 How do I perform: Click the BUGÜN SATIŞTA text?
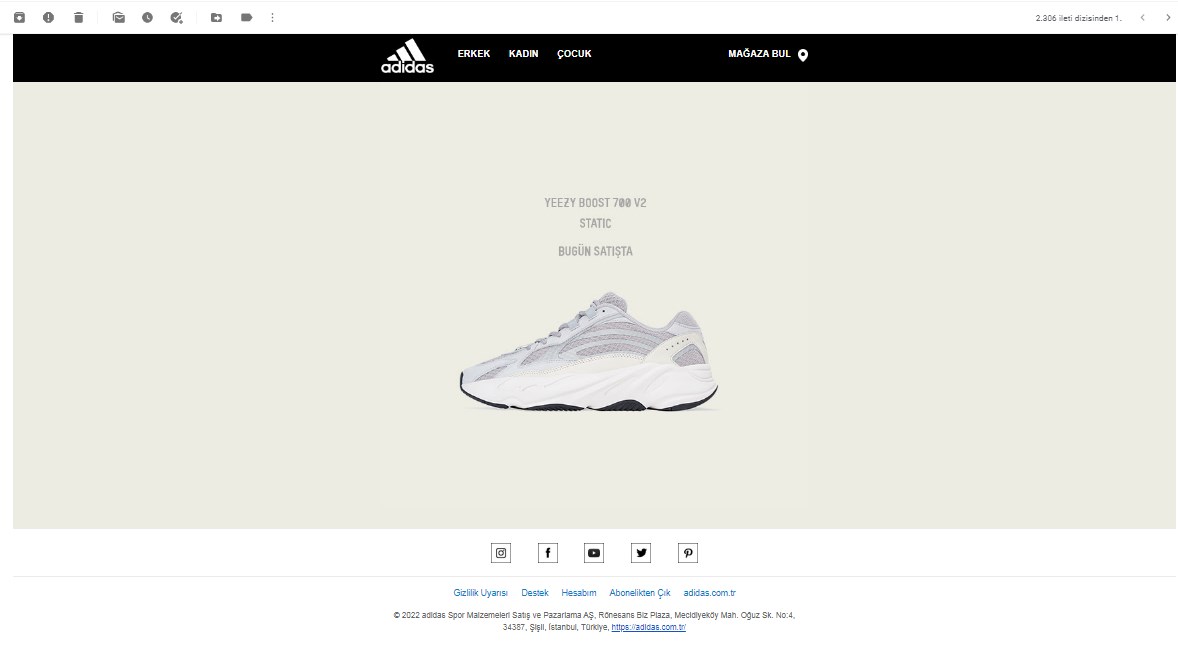point(595,251)
